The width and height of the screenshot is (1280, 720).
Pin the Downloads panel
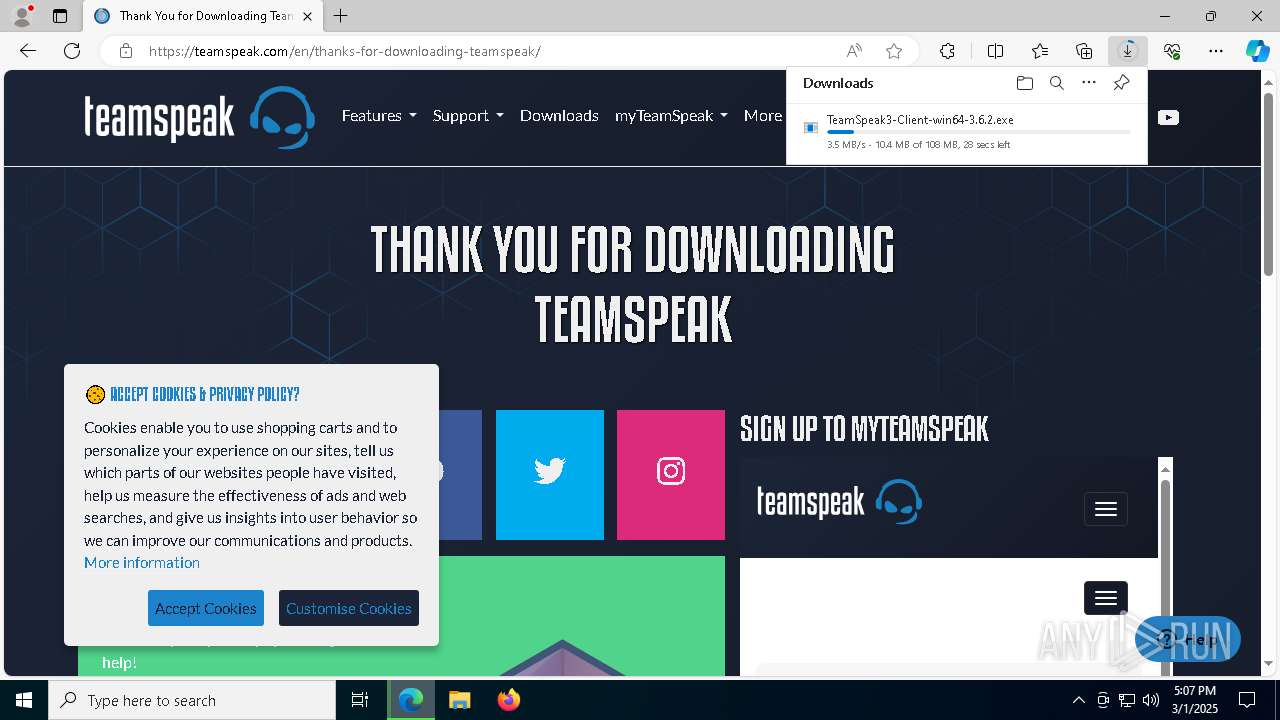(x=1121, y=83)
